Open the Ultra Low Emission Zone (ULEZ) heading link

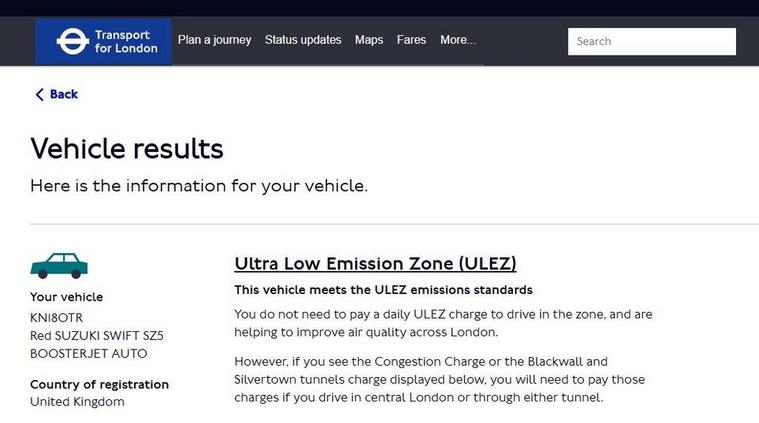(375, 264)
